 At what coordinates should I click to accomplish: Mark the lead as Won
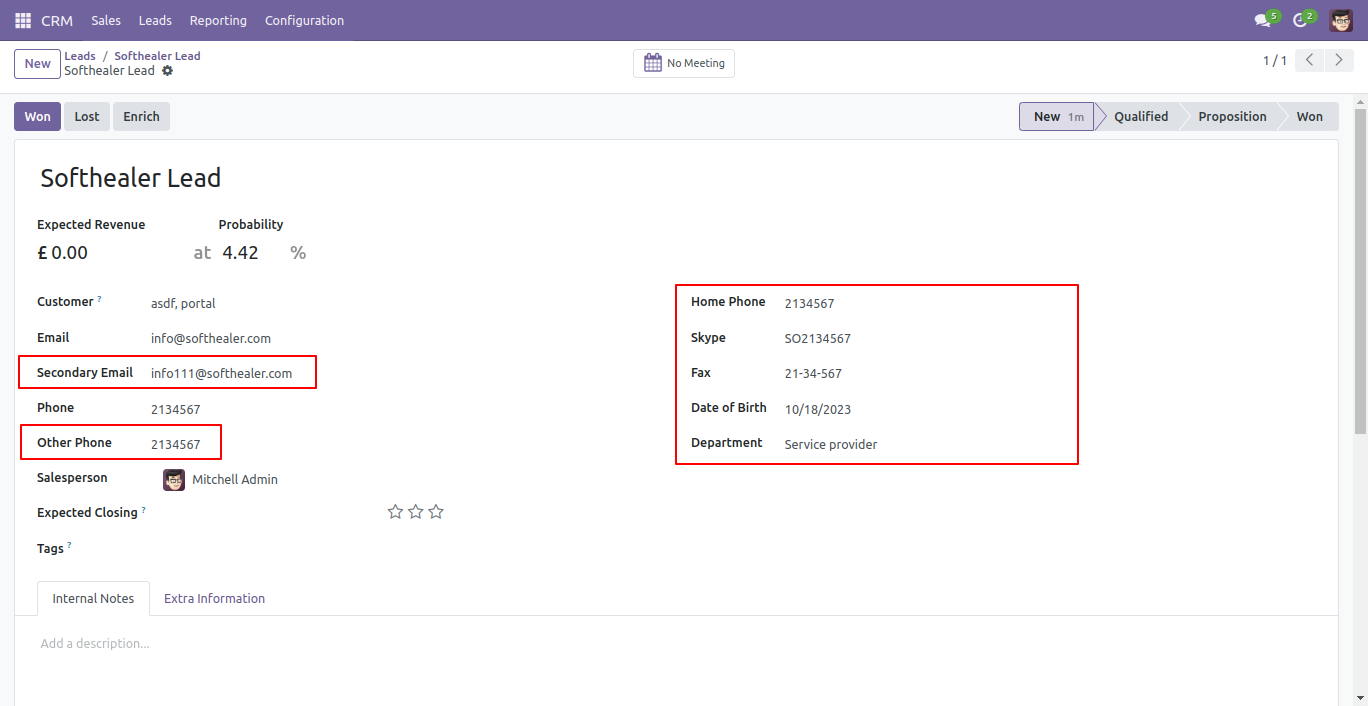click(x=37, y=117)
